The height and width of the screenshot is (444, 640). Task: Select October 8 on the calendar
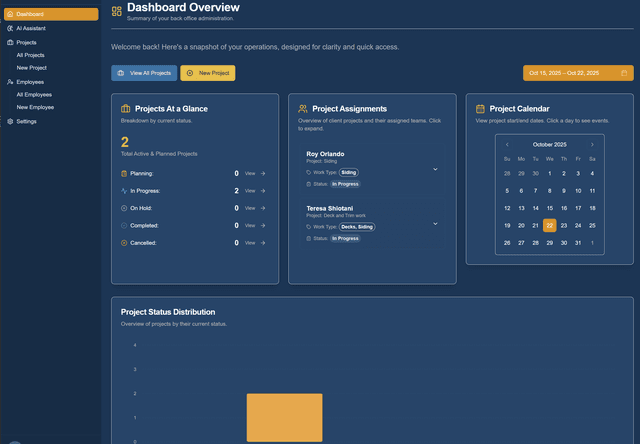pos(550,191)
